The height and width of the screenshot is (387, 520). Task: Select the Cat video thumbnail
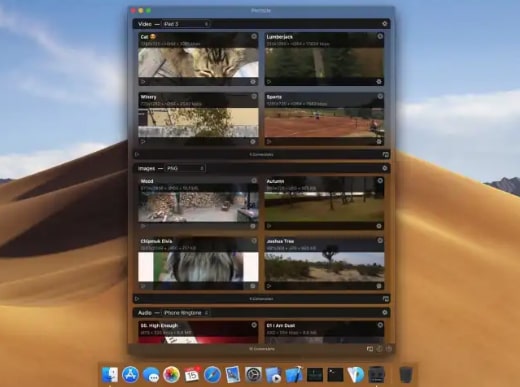198,63
